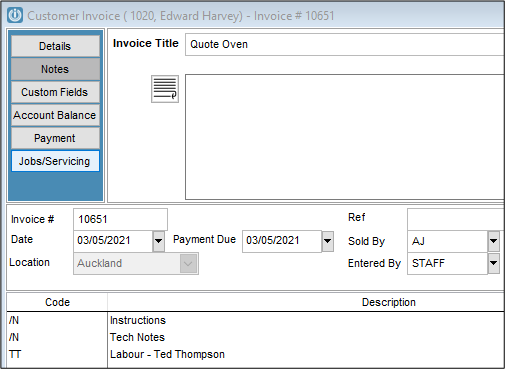Image resolution: width=505 pixels, height=369 pixels.
Task: Show the Account Balance section
Action: tap(55, 115)
